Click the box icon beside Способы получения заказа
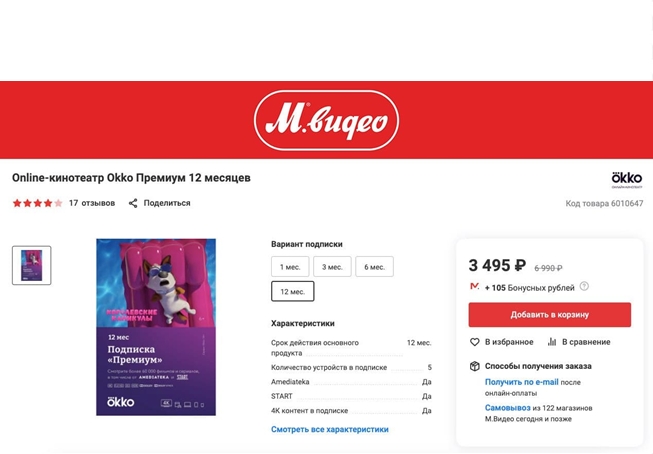 point(474,366)
